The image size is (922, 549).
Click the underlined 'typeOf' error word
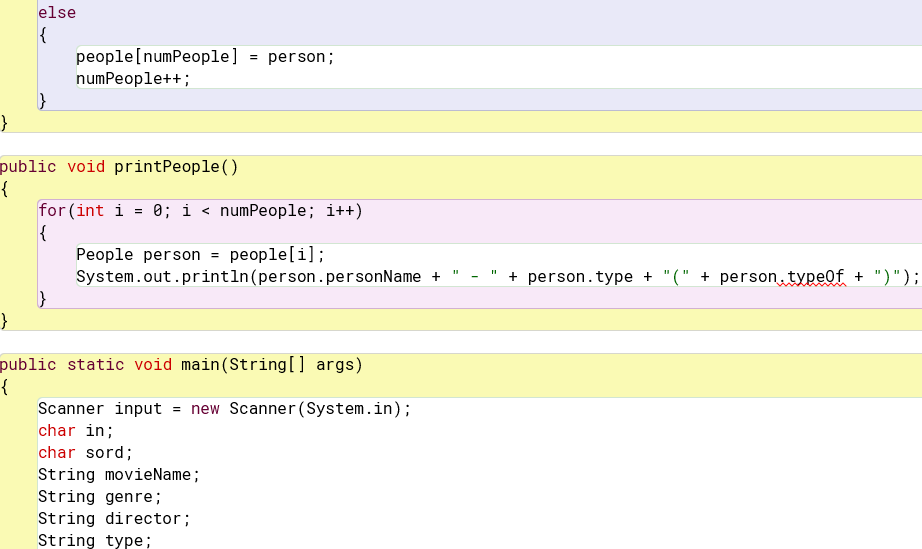816,277
